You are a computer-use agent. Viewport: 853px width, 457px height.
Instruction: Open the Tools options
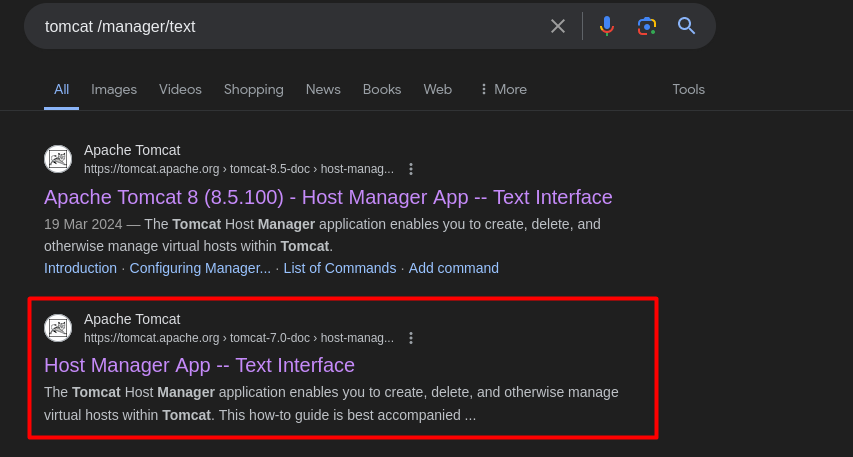click(688, 89)
